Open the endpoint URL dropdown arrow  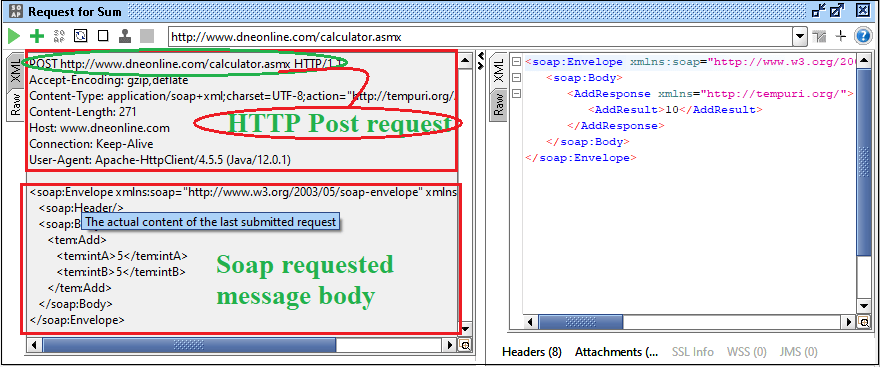click(x=800, y=37)
